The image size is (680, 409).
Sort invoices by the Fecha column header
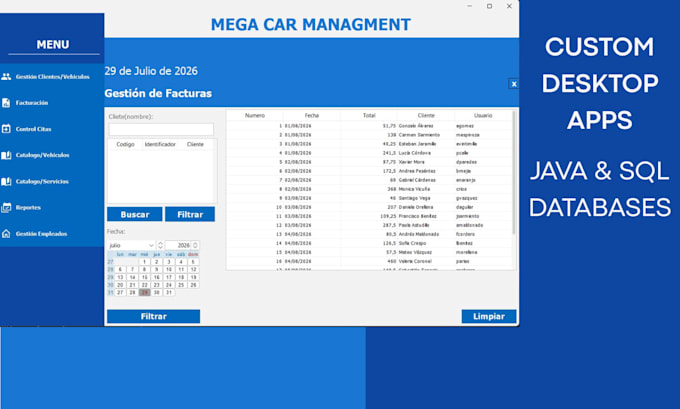point(312,115)
